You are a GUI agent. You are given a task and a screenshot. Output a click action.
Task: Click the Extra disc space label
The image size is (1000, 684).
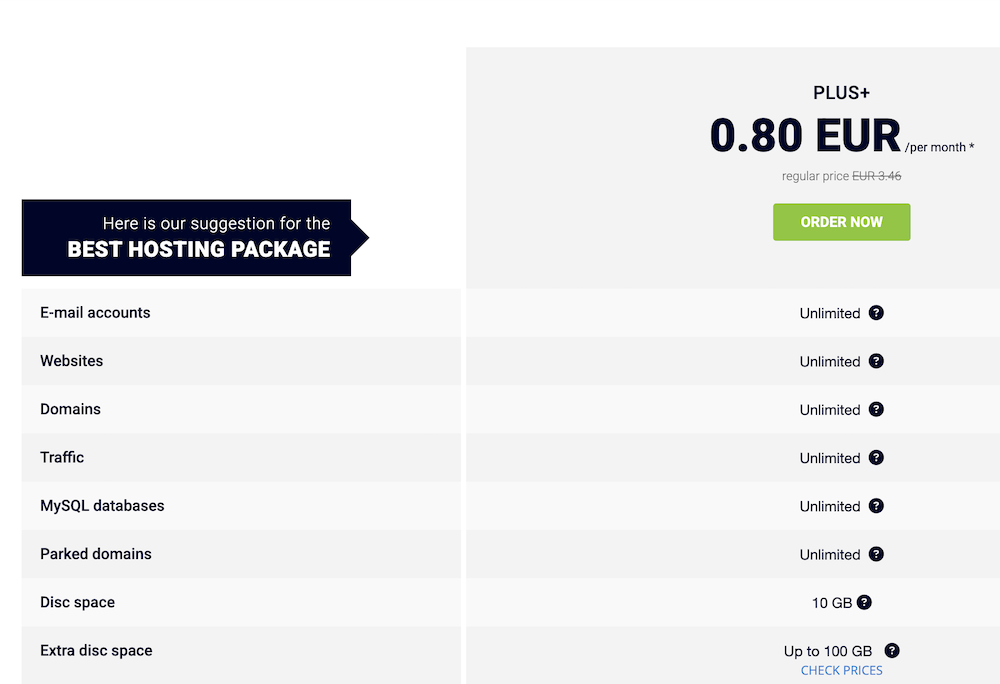tap(96, 651)
